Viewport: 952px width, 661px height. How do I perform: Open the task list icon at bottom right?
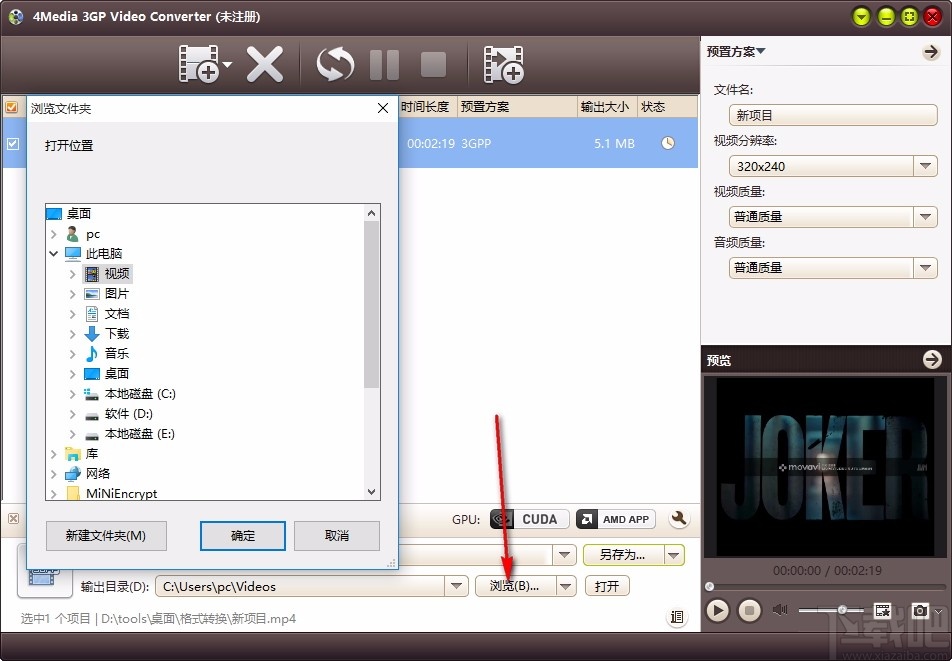click(x=677, y=618)
